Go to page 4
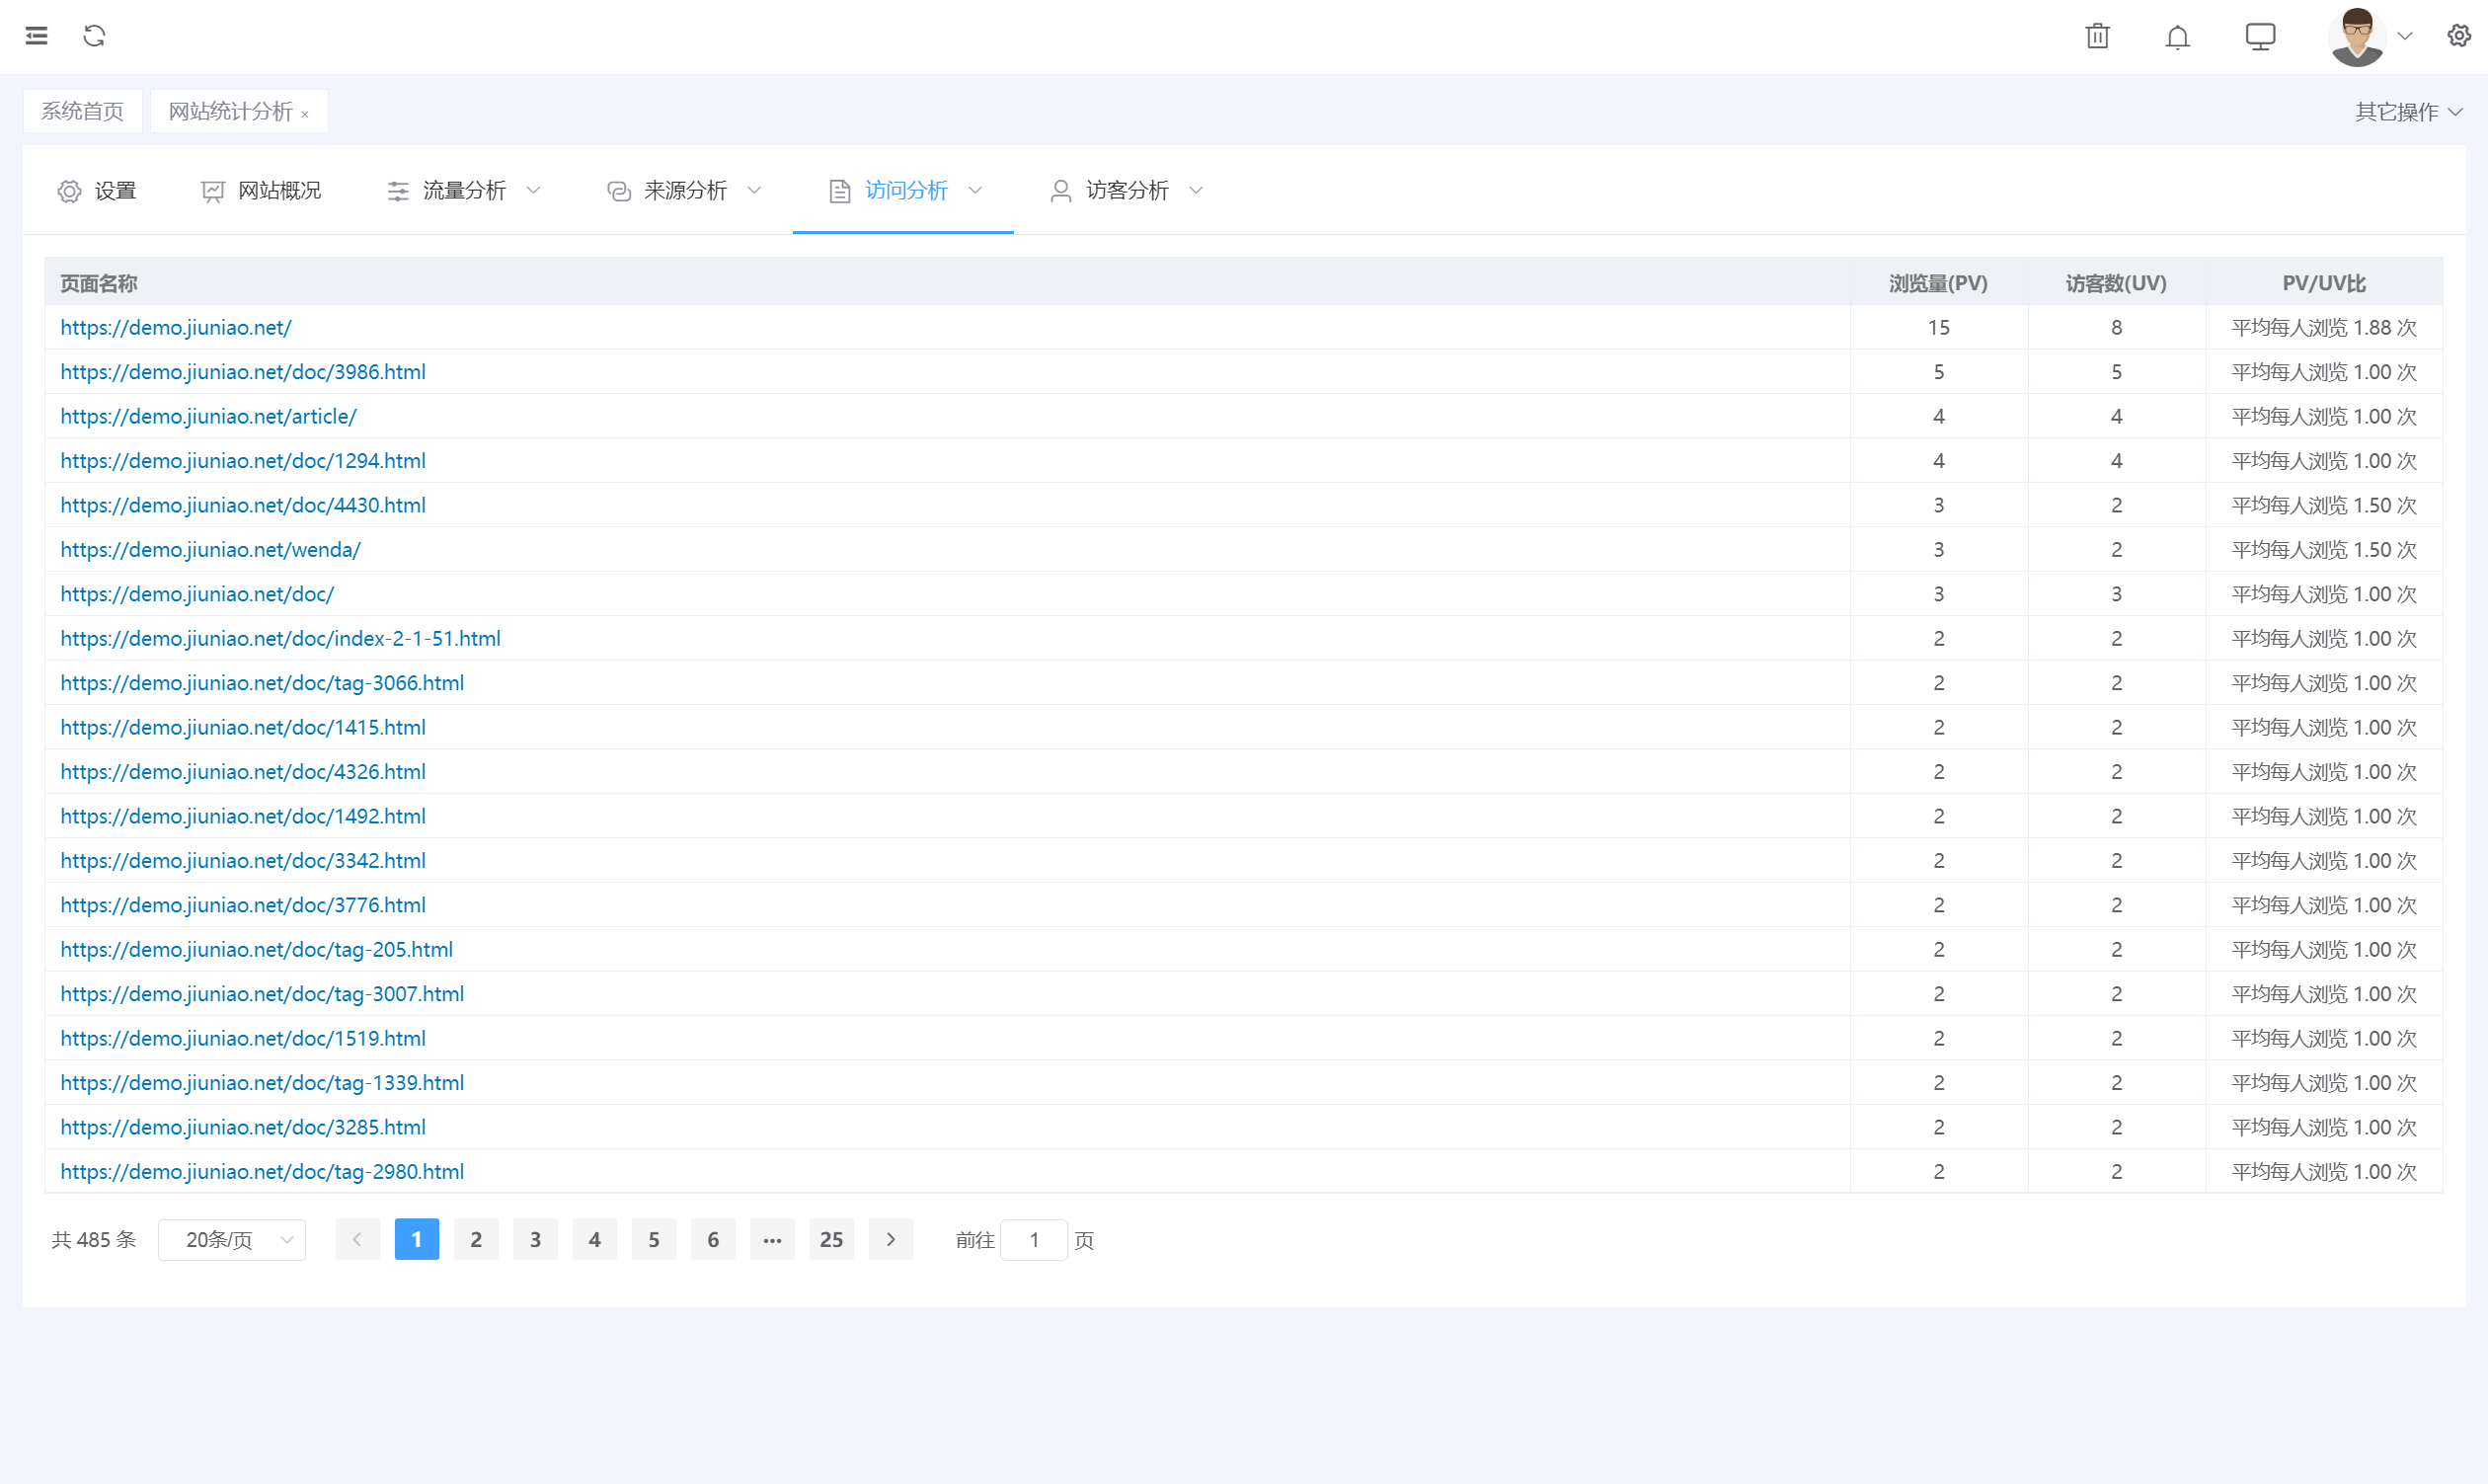Screen dimensions: 2488x1484 [594, 1240]
